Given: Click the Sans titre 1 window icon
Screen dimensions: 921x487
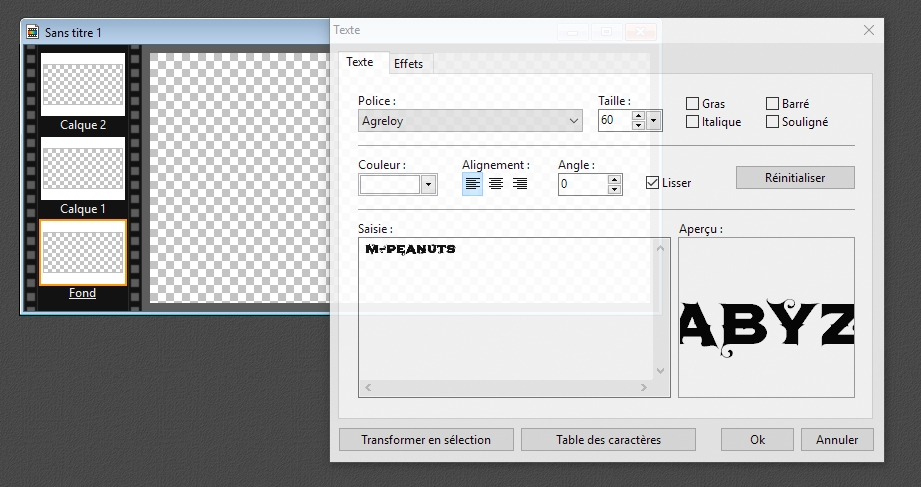Looking at the screenshot, I should pyautogui.click(x=32, y=32).
